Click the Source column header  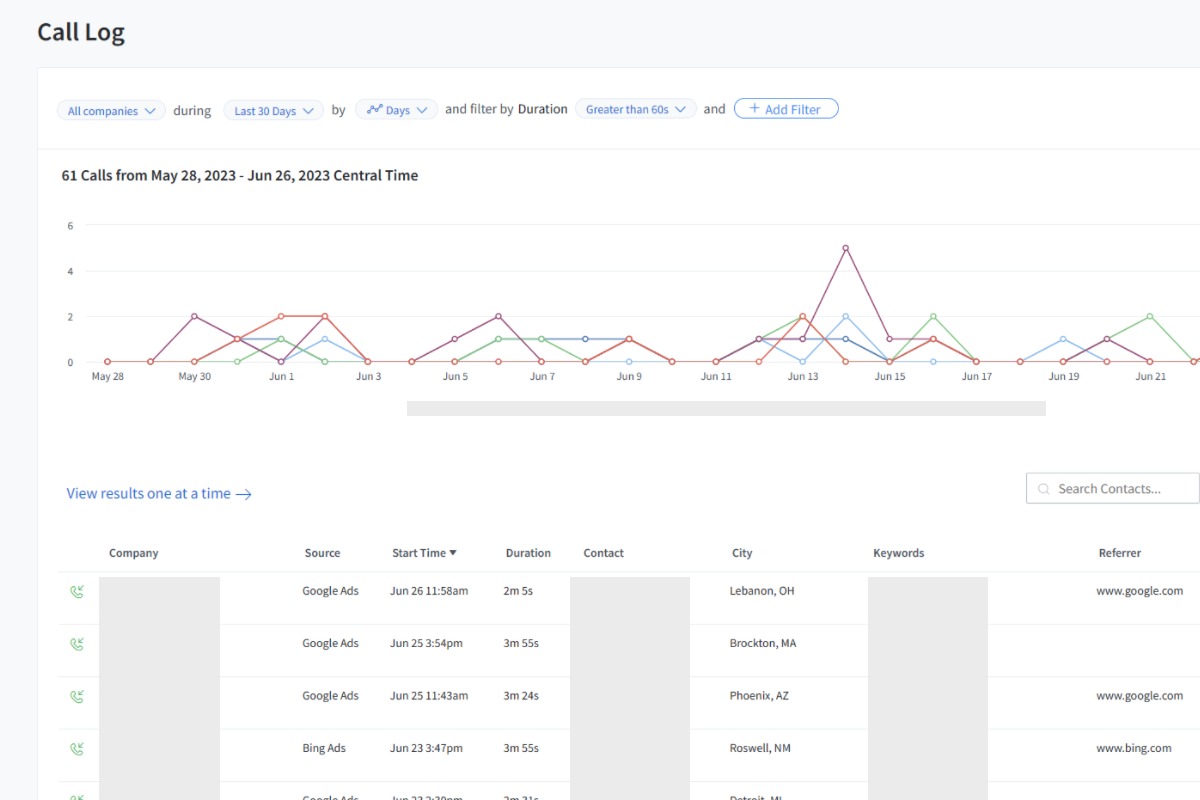point(322,553)
